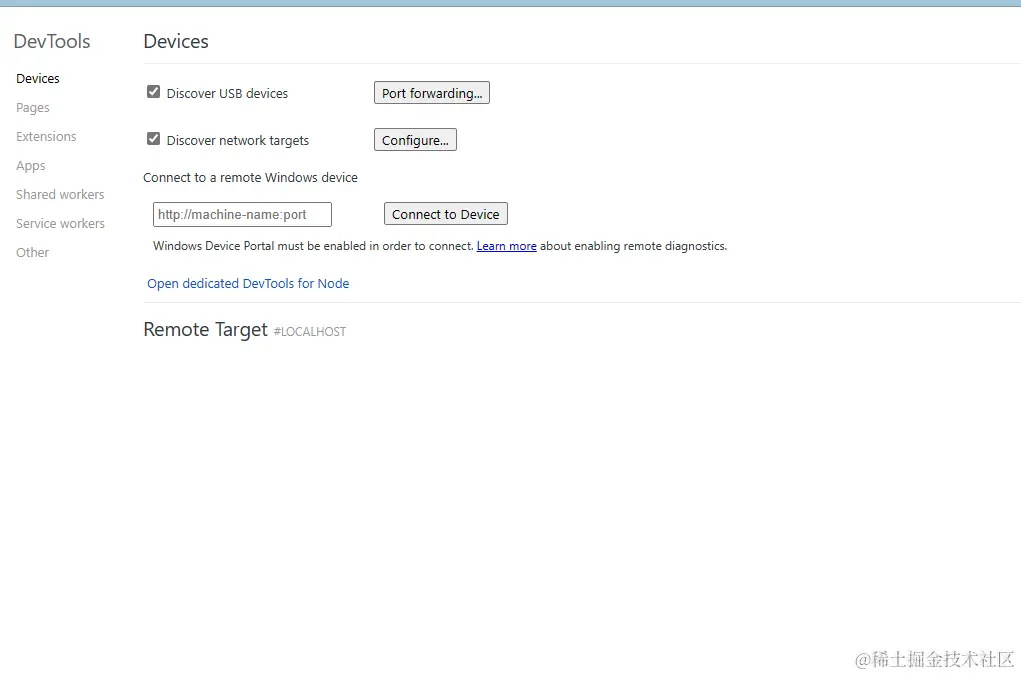
Task: Switch to the Pages section
Action: pyautogui.click(x=33, y=107)
